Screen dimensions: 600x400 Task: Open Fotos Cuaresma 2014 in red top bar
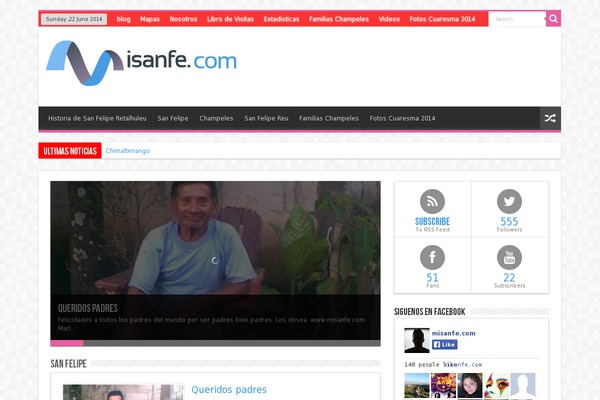tap(442, 19)
